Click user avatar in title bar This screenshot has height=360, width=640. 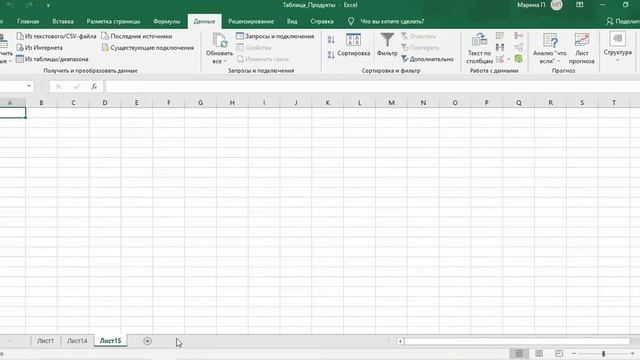coord(556,5)
